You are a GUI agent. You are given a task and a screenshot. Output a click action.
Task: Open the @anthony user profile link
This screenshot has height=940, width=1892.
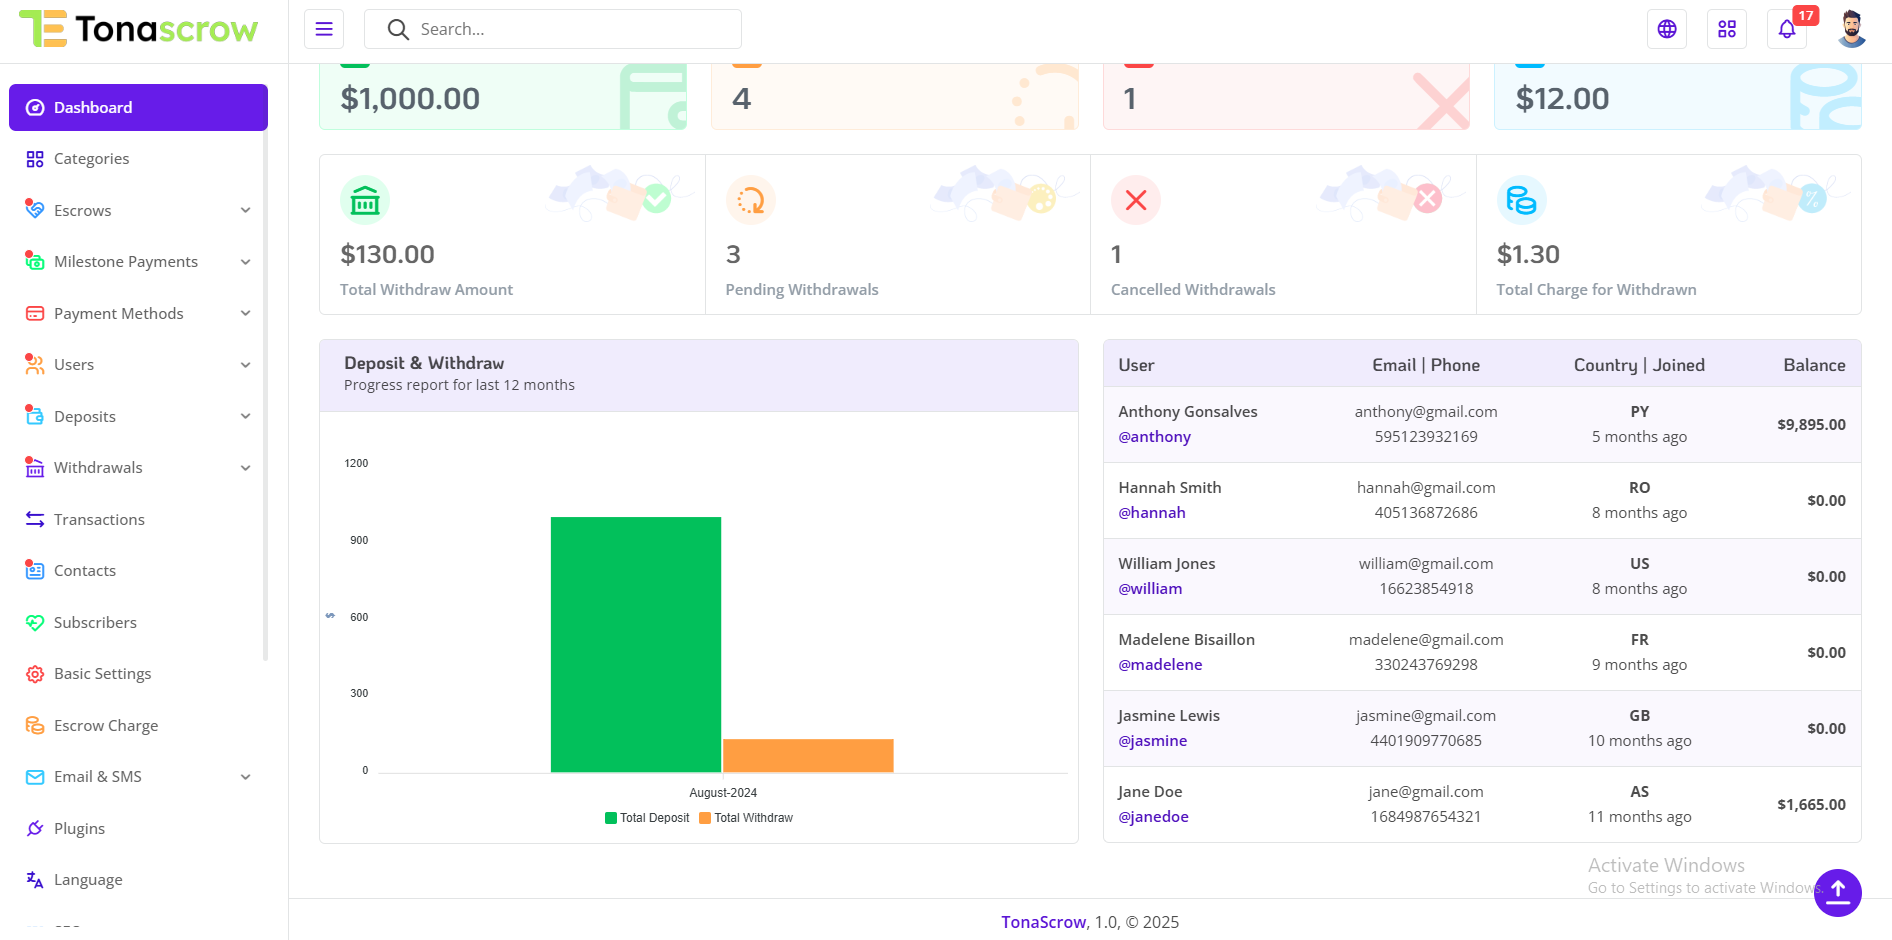coord(1154,437)
